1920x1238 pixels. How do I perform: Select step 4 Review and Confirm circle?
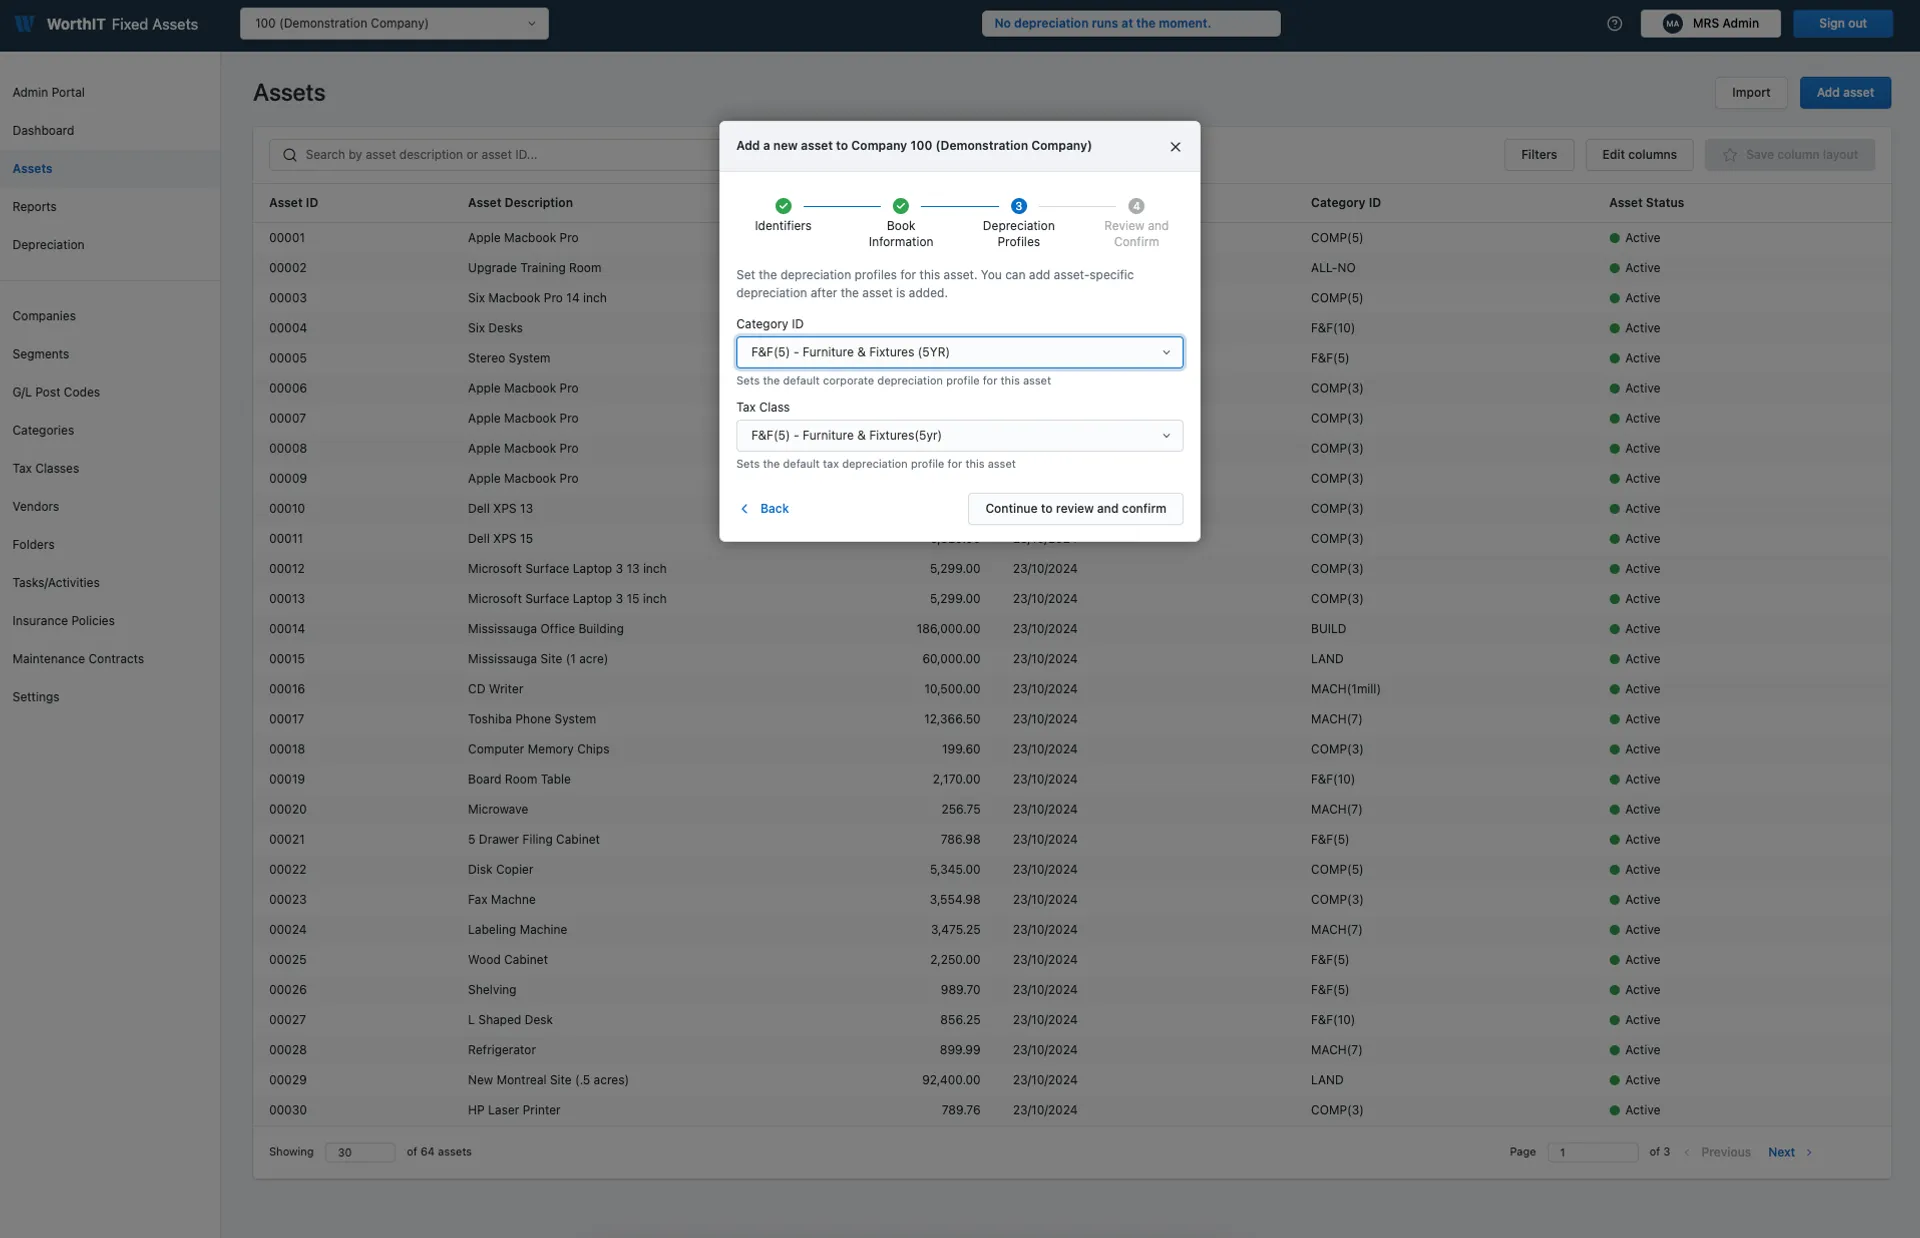click(1136, 205)
